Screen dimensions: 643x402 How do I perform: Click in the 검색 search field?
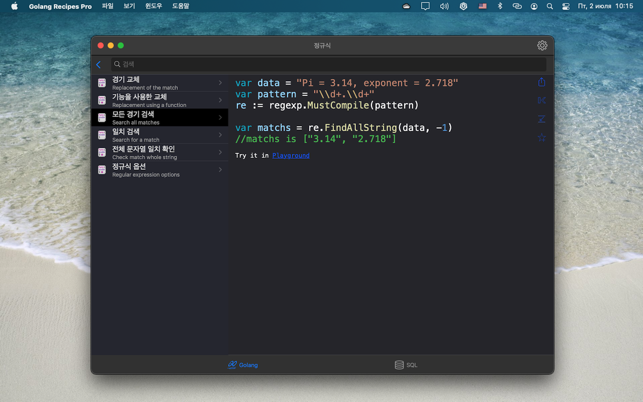click(x=328, y=64)
